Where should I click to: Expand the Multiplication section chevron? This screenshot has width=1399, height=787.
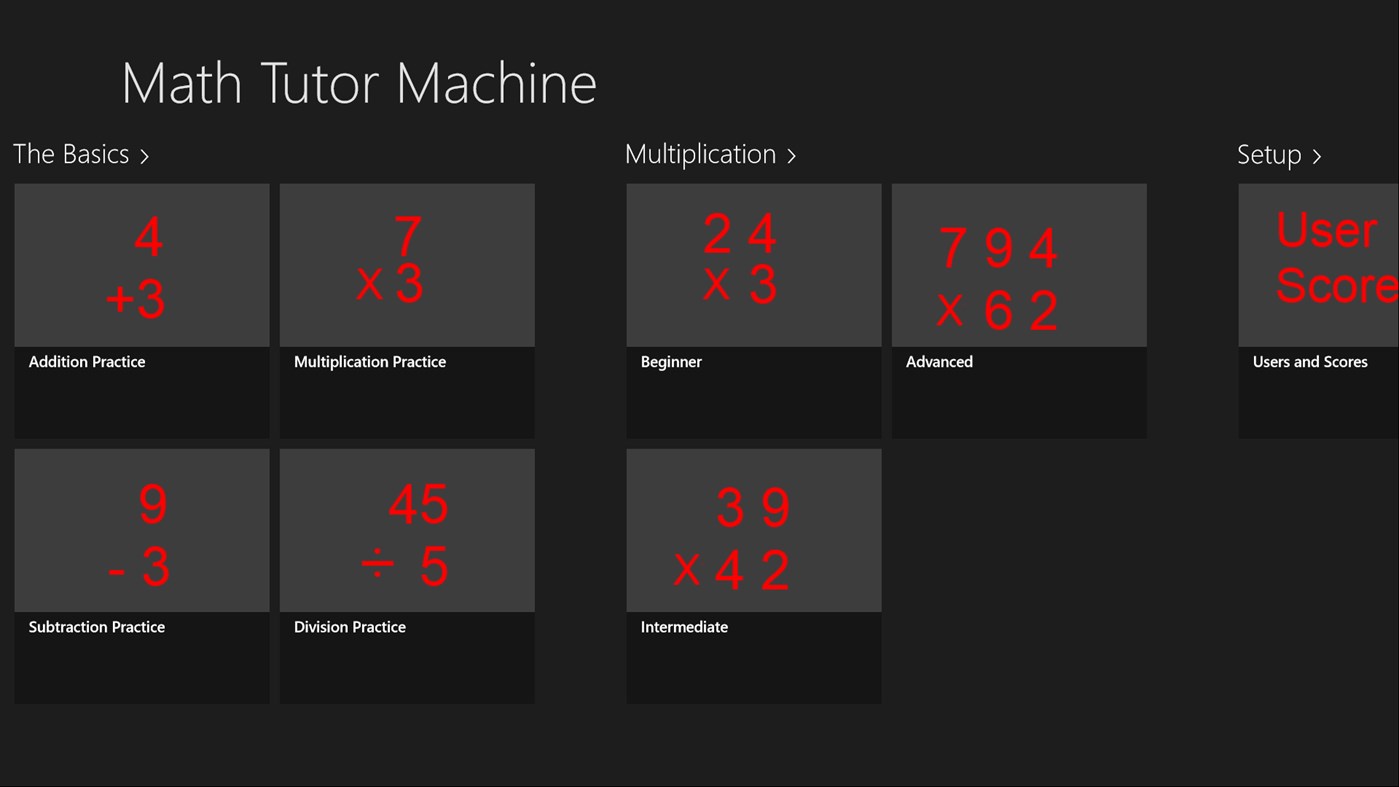791,156
